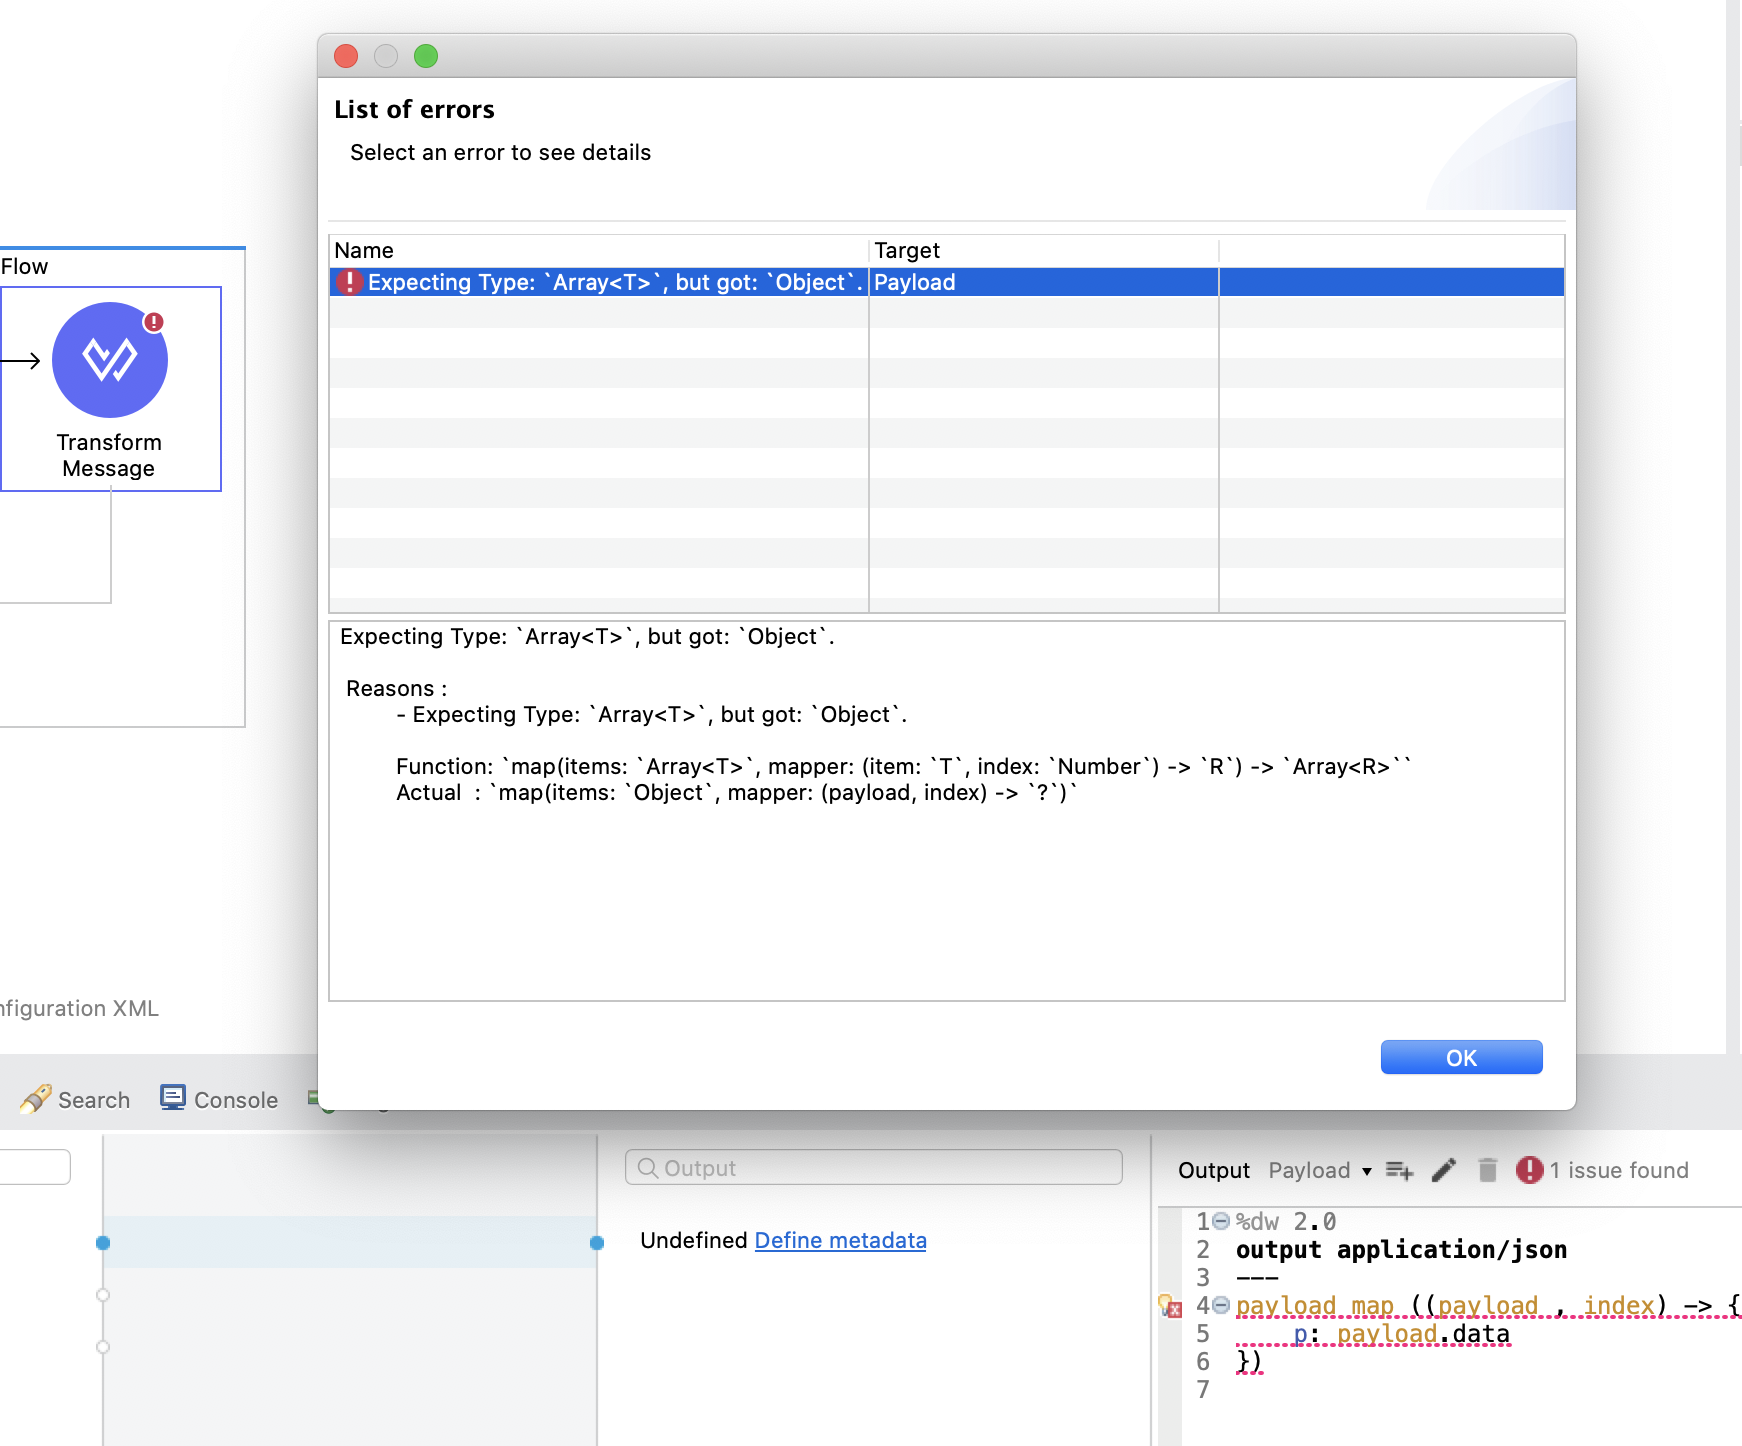The width and height of the screenshot is (1742, 1446).
Task: Open the Define metadata link
Action: 840,1240
